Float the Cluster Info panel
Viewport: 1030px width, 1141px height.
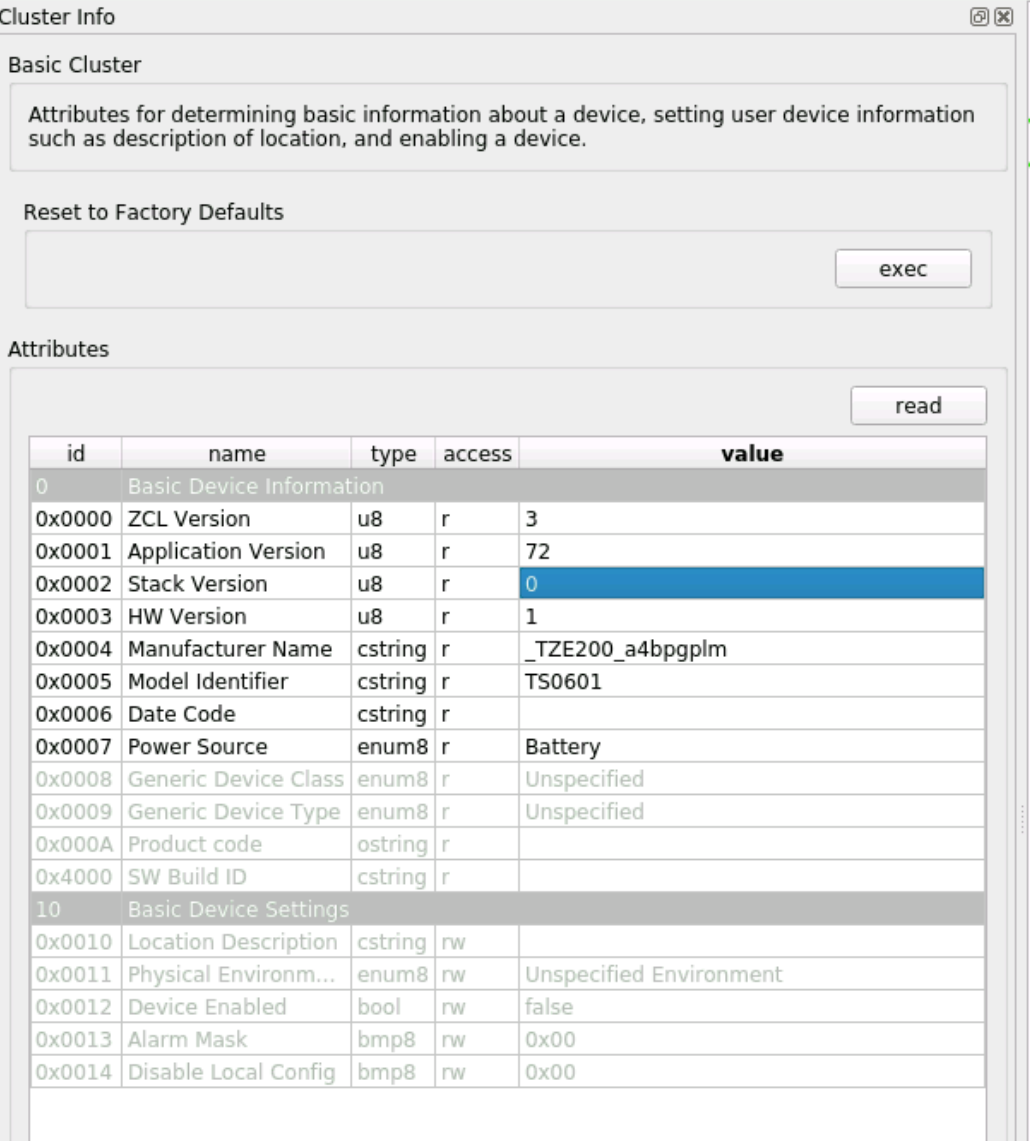pyautogui.click(x=979, y=17)
